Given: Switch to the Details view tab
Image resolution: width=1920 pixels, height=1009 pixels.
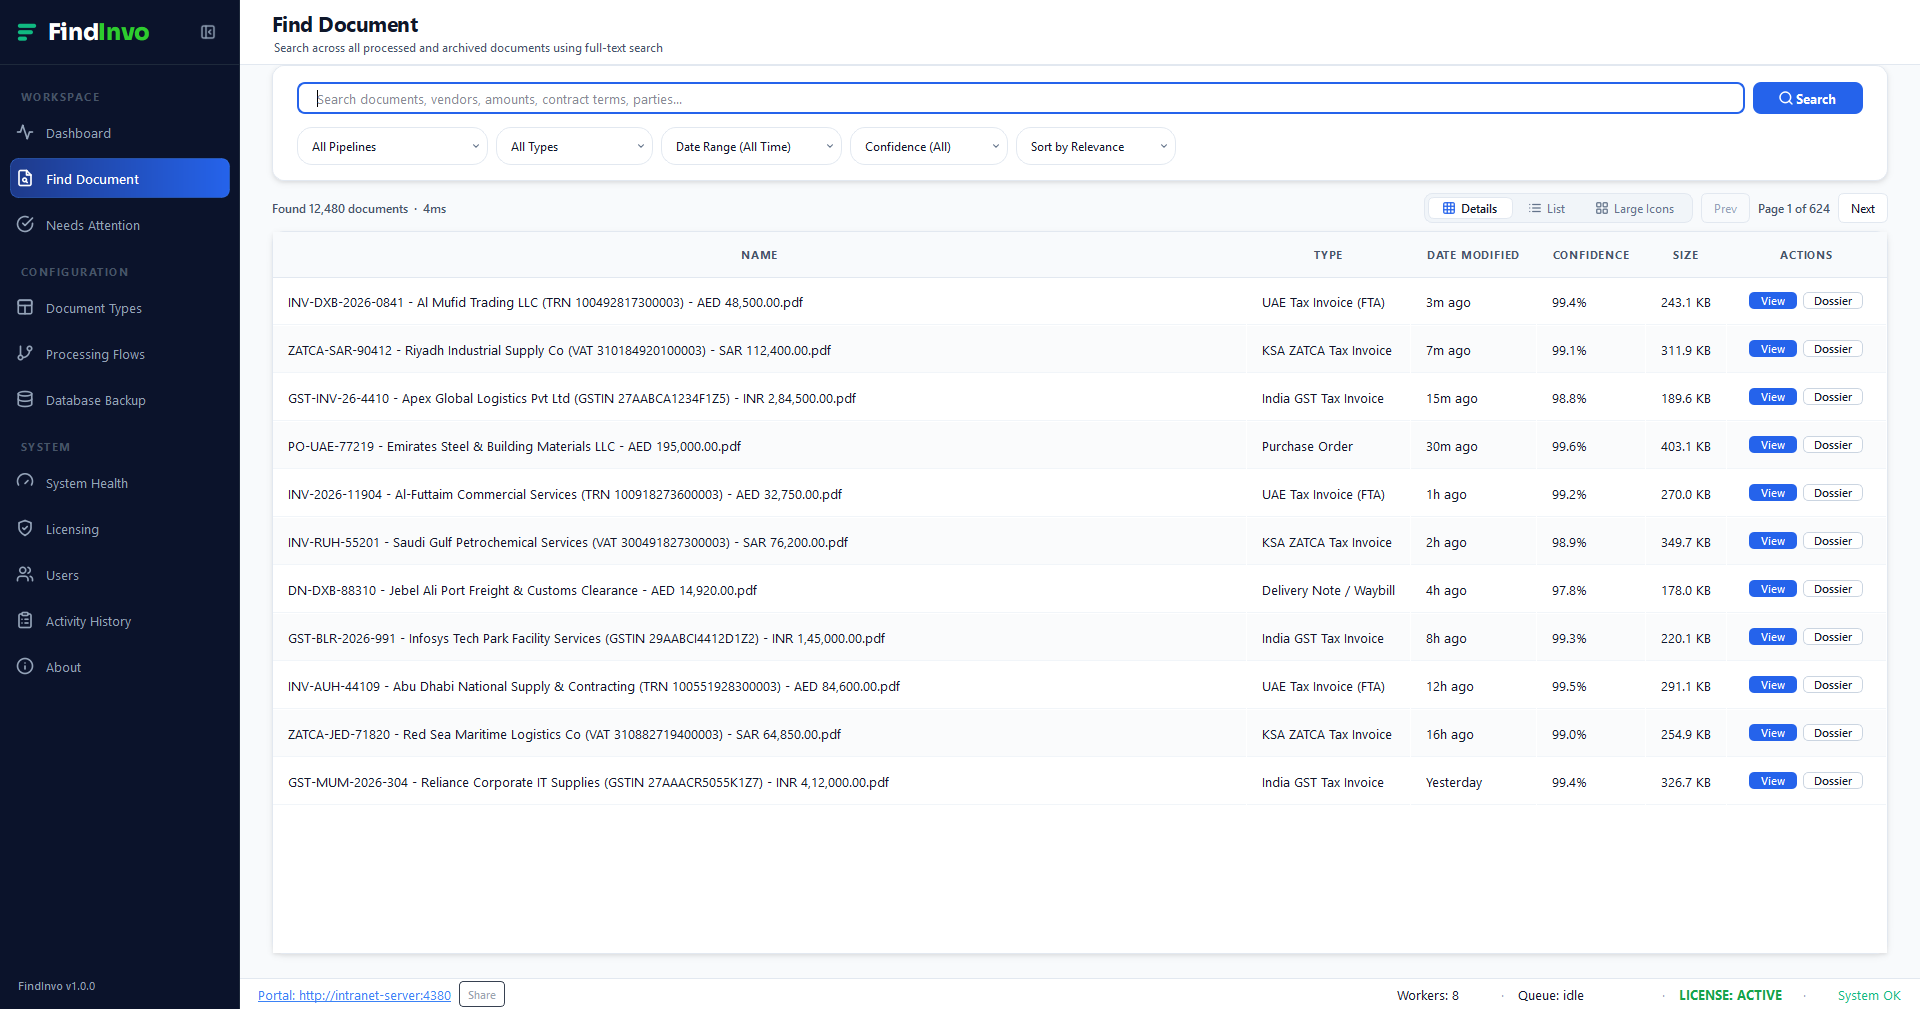Looking at the screenshot, I should click(1470, 208).
